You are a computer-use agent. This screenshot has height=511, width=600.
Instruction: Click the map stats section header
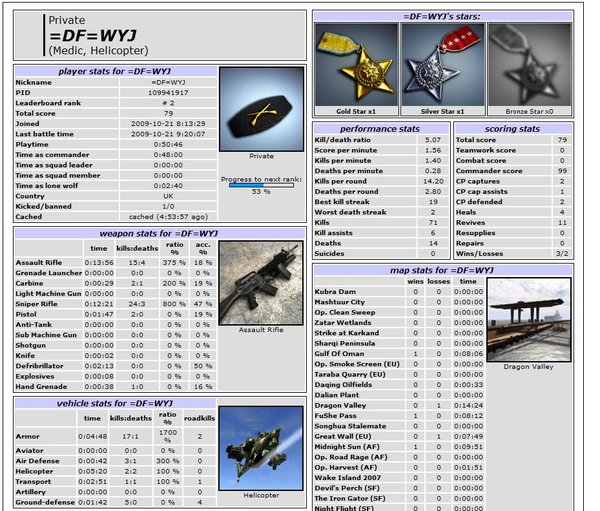coord(442,270)
